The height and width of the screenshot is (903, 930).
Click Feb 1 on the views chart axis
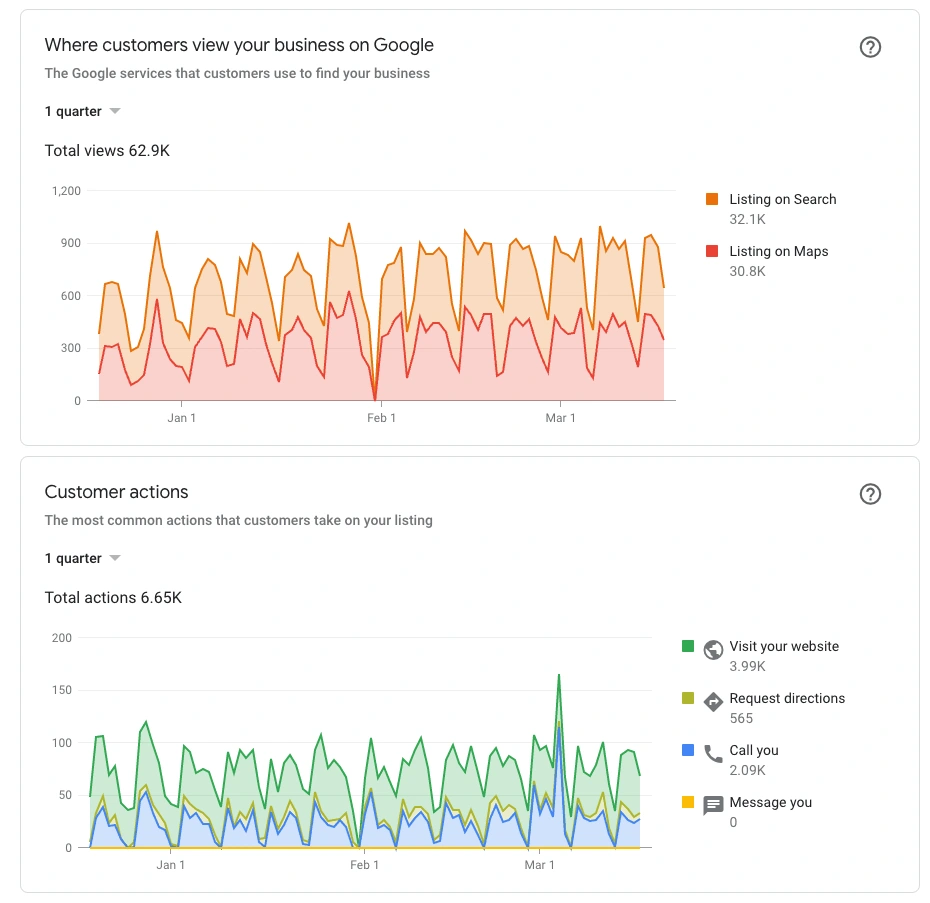(x=381, y=418)
